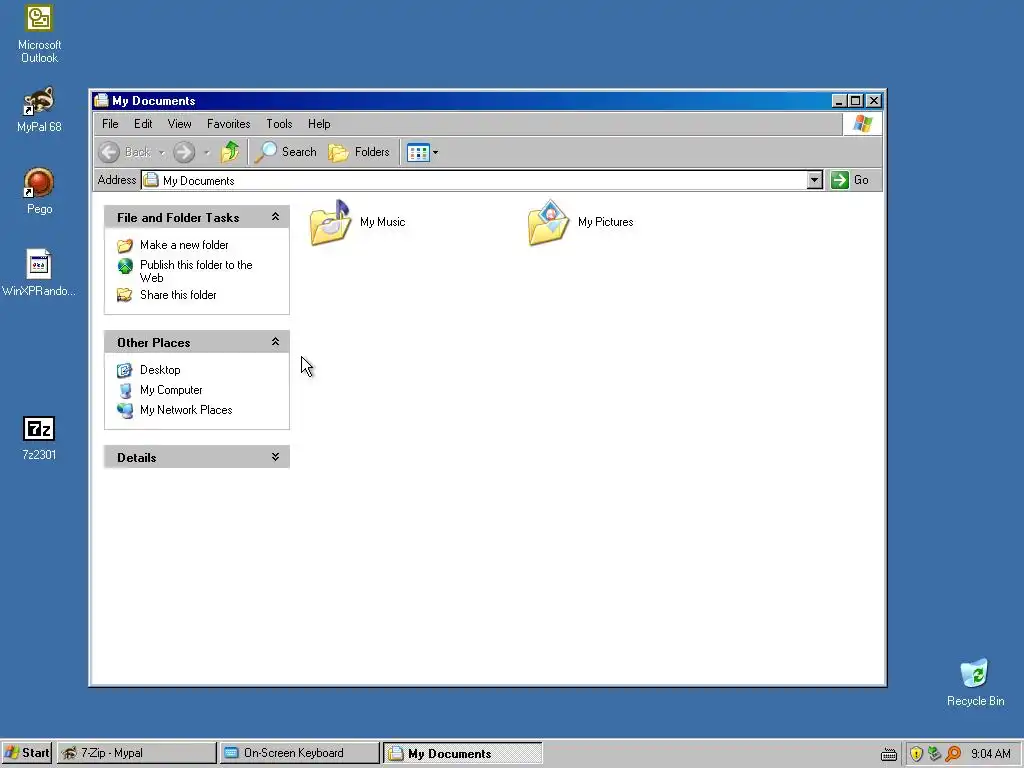Image resolution: width=1024 pixels, height=768 pixels.
Task: Go to My Computer in Other Places
Action: (x=171, y=391)
